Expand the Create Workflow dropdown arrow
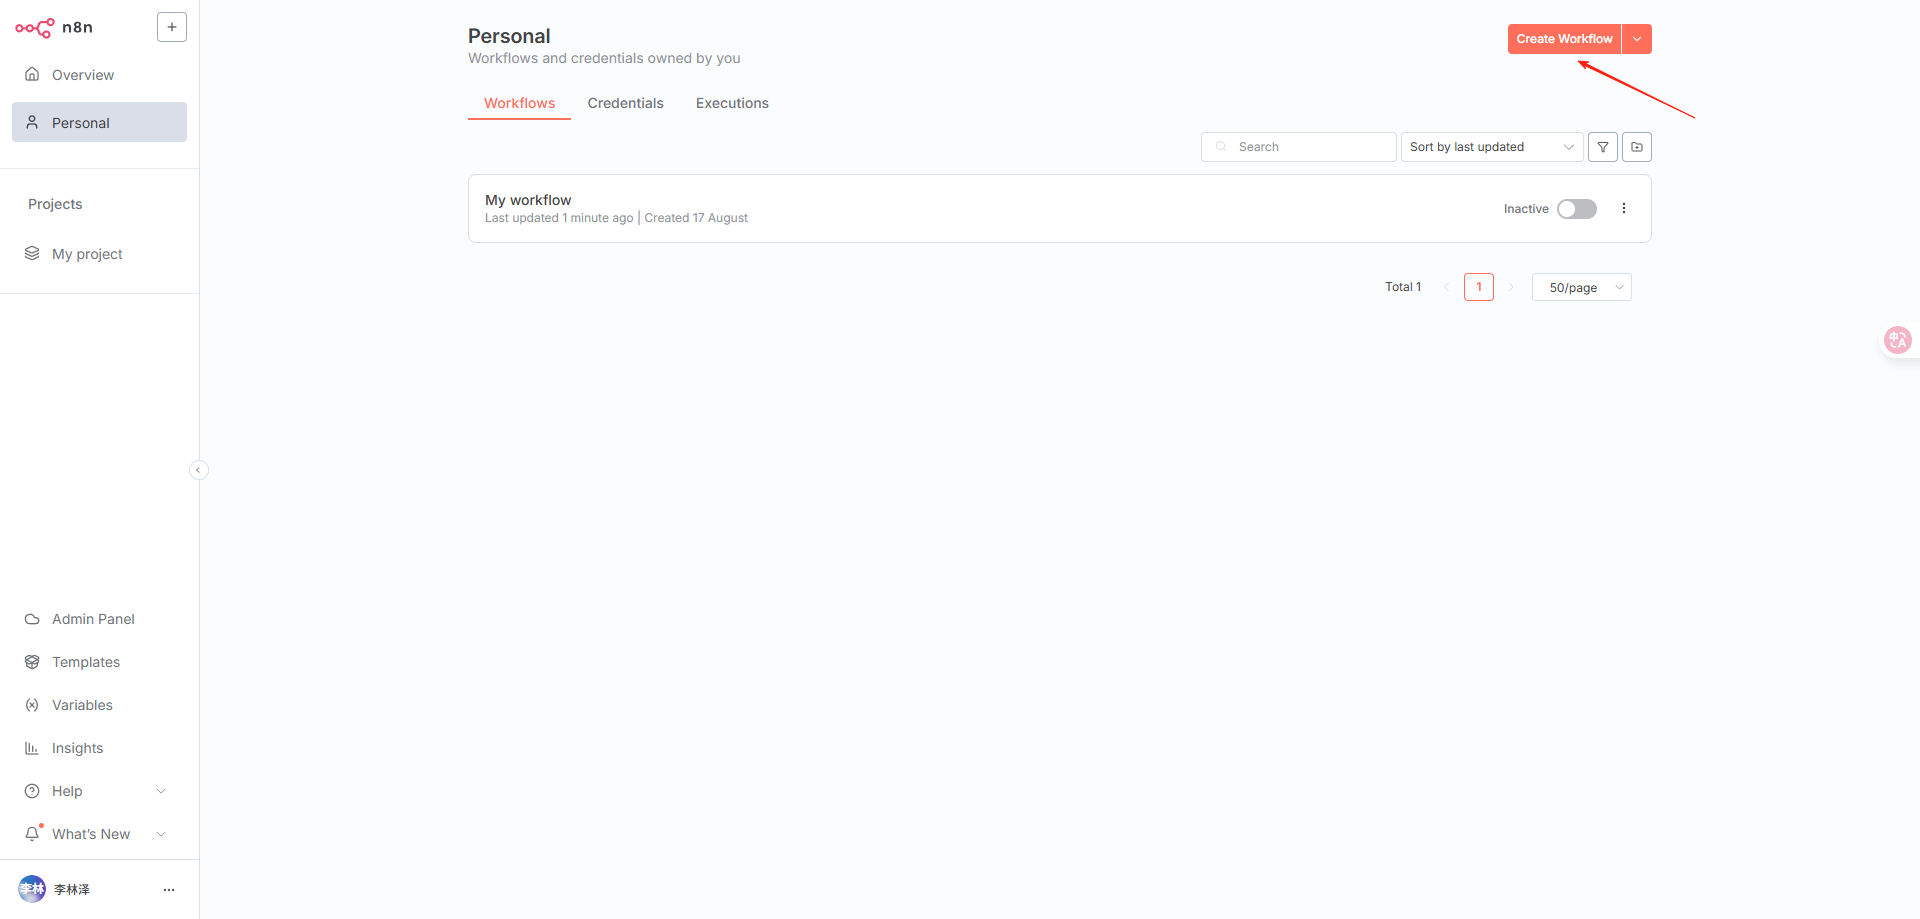Screen dimensions: 1920x919 click(1637, 39)
